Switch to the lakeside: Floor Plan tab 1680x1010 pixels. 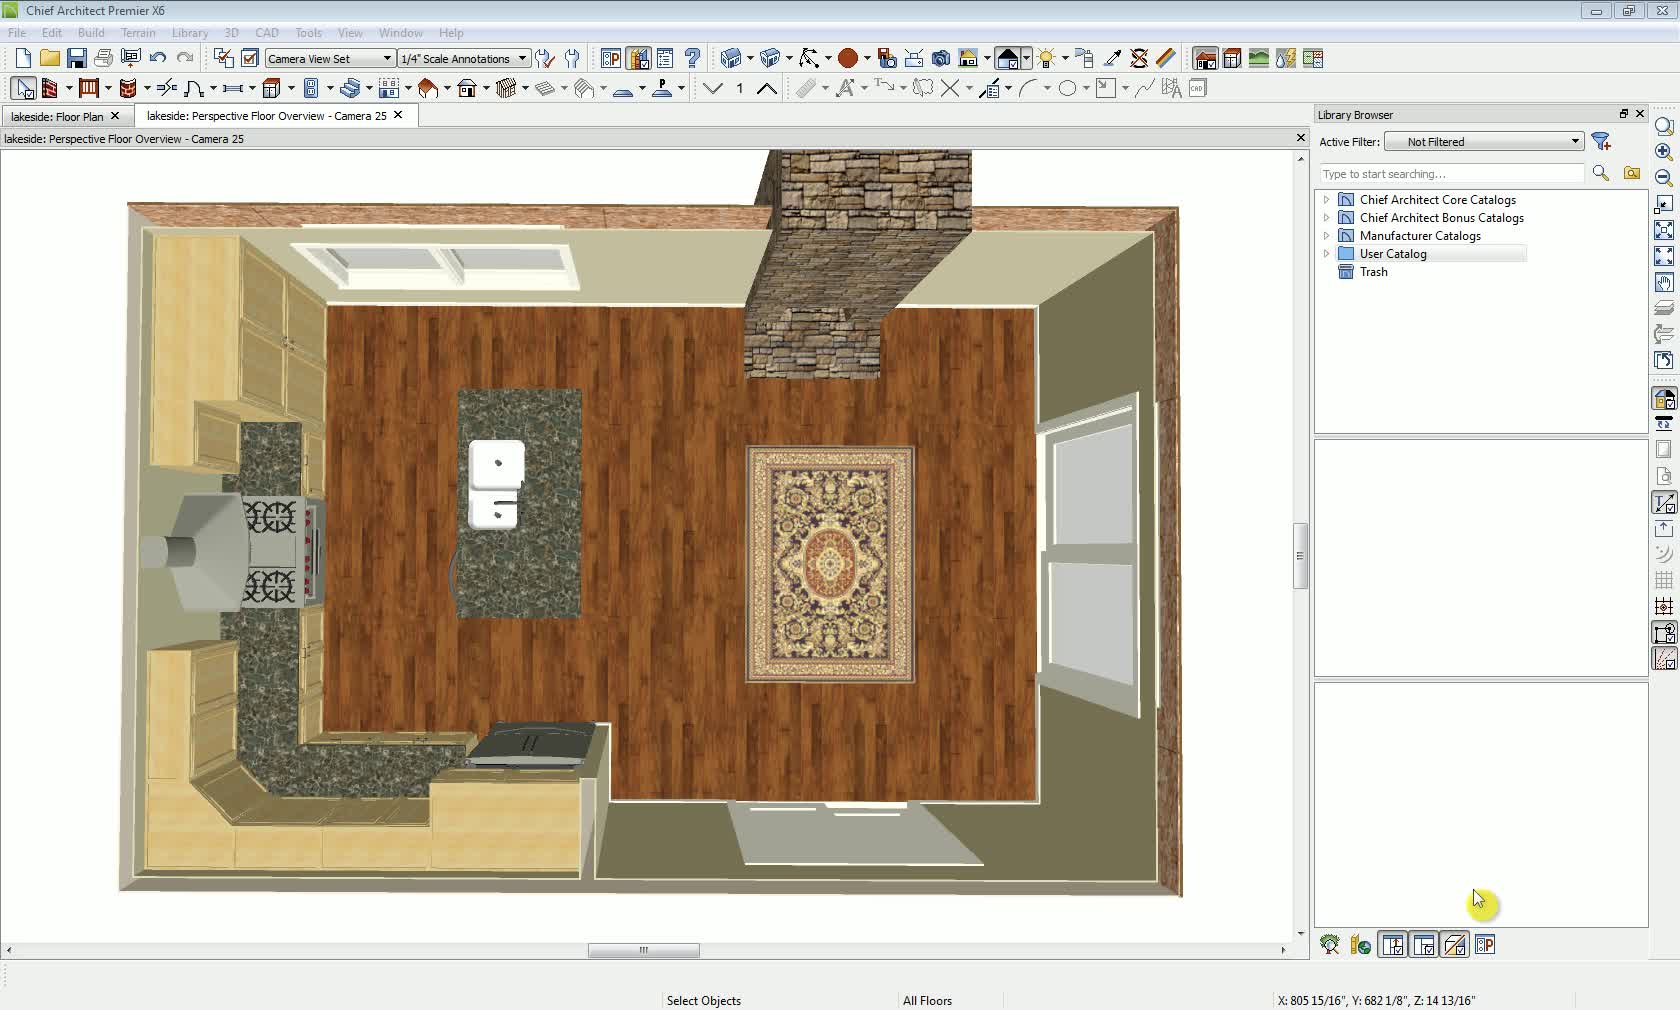(57, 116)
